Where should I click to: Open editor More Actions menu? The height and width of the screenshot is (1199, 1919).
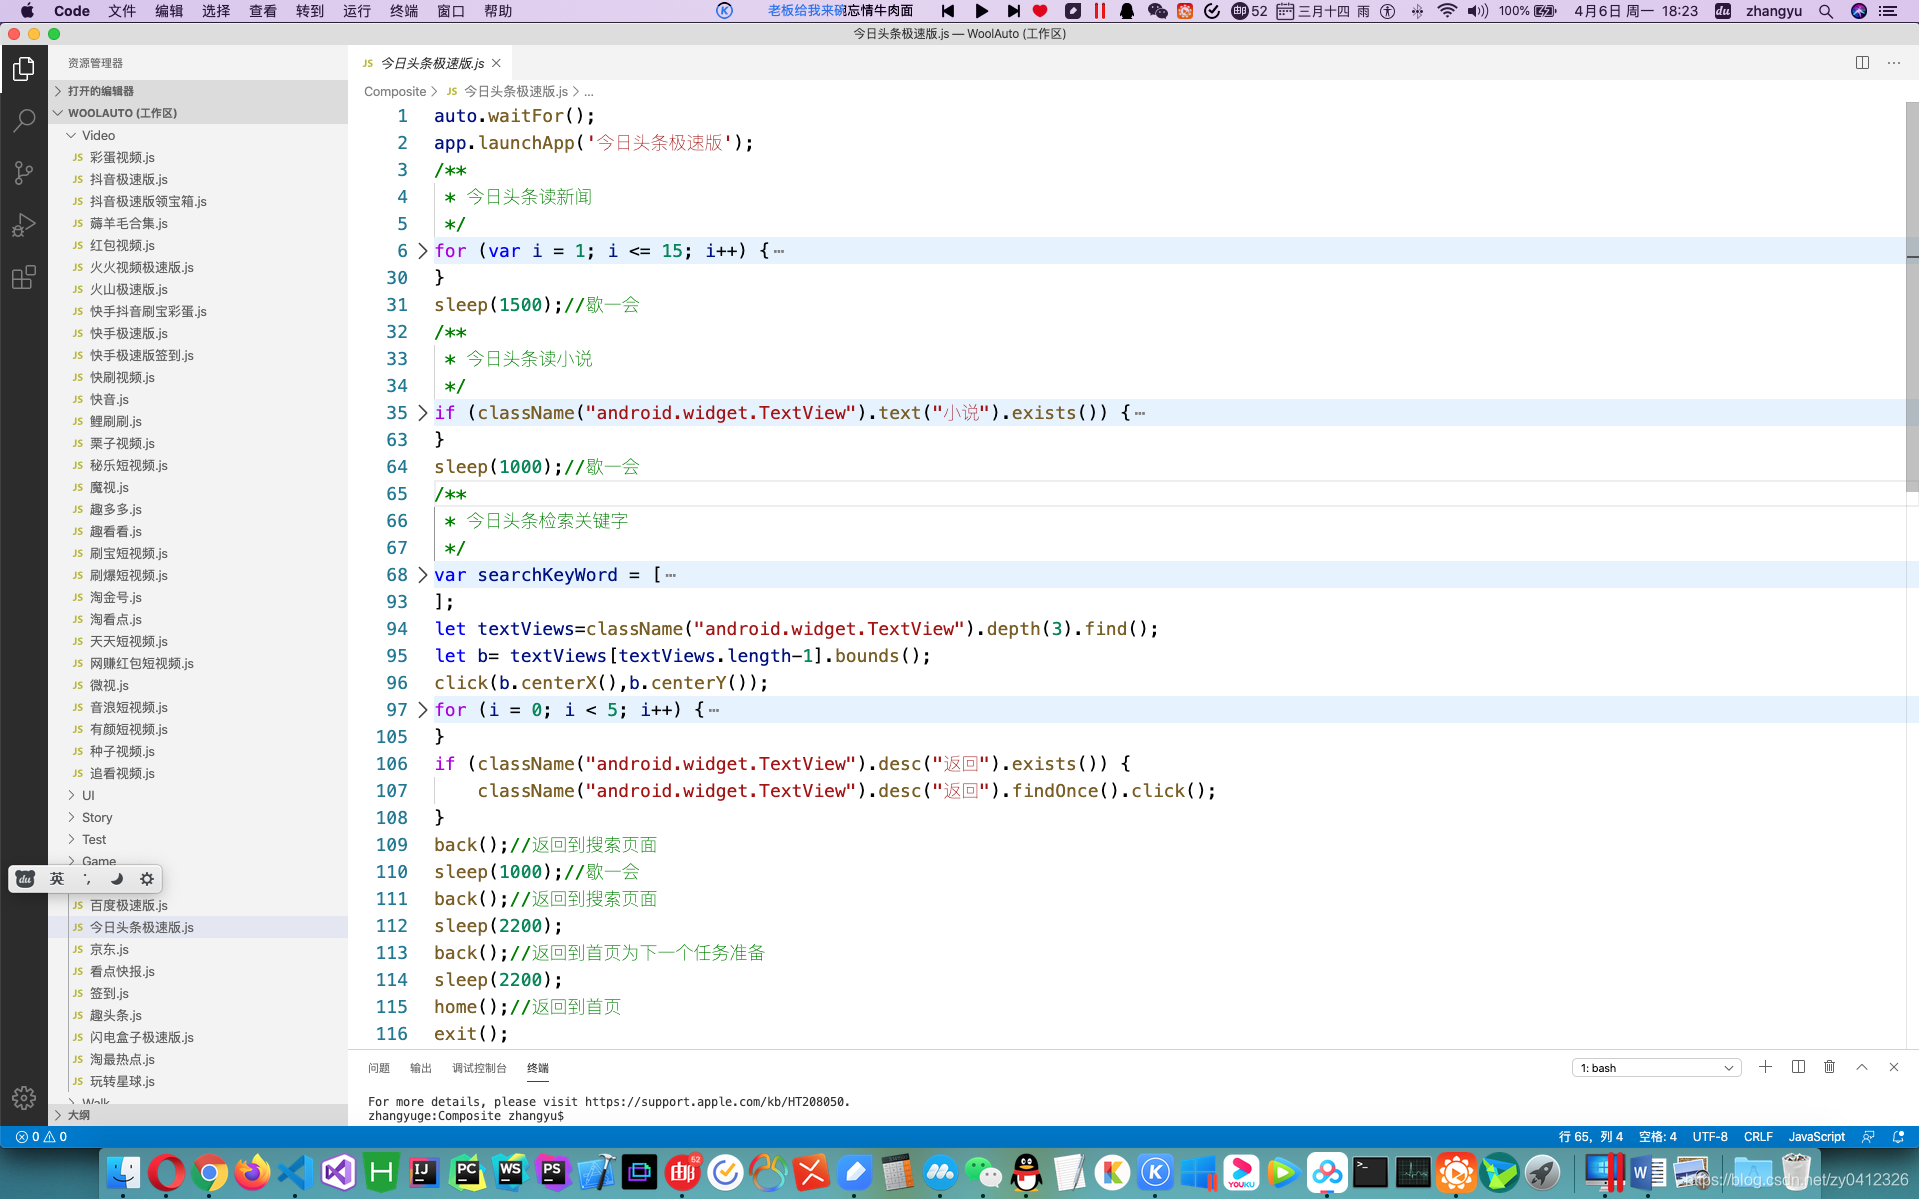click(1894, 63)
